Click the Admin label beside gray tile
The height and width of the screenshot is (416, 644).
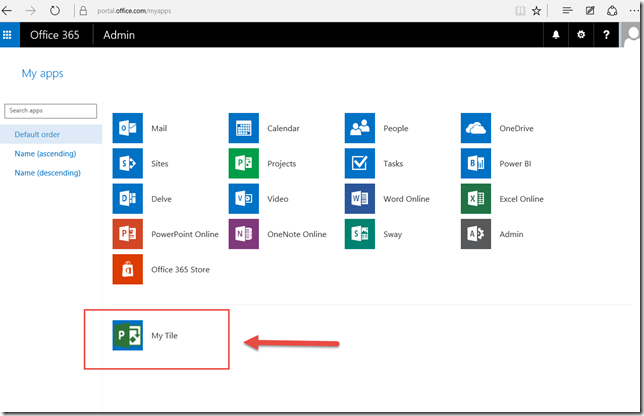pyautogui.click(x=511, y=234)
